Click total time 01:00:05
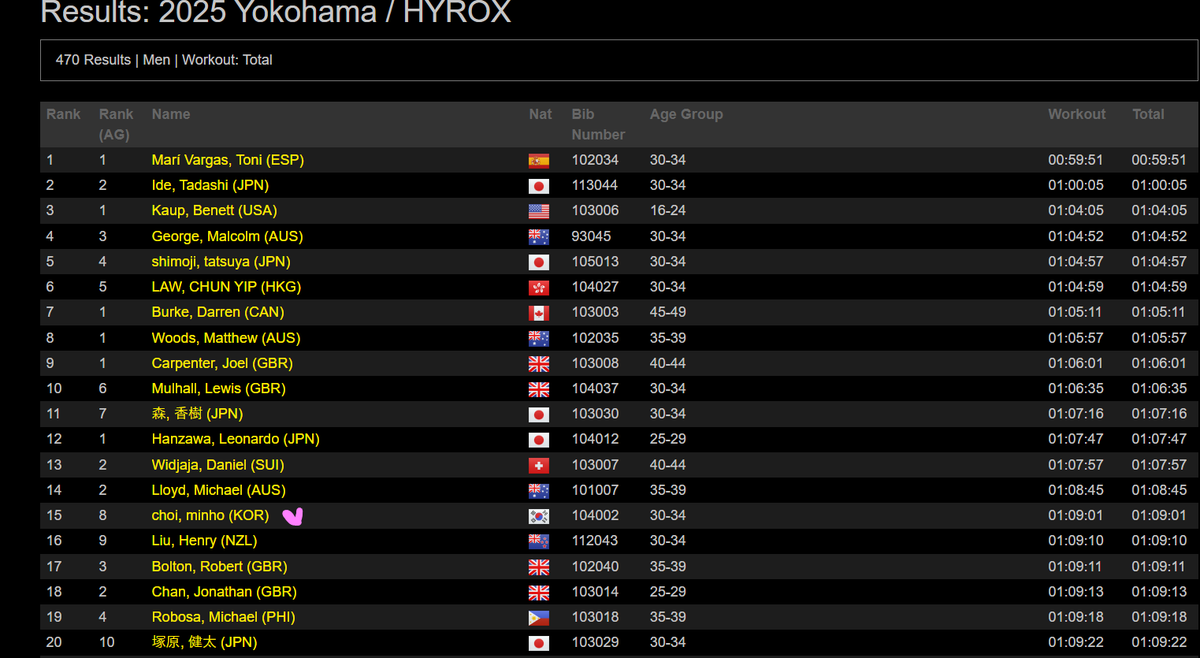 1159,185
